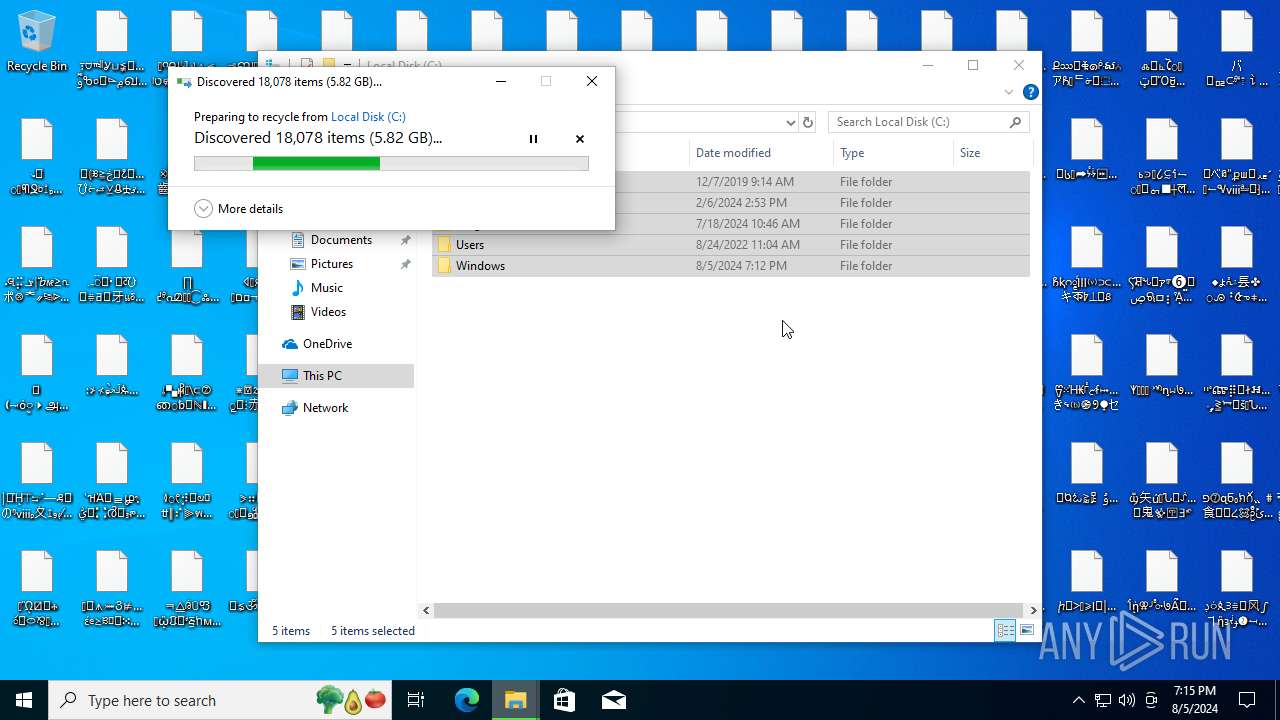1280x720 pixels.
Task: Open the Notification center icon
Action: point(1248,700)
